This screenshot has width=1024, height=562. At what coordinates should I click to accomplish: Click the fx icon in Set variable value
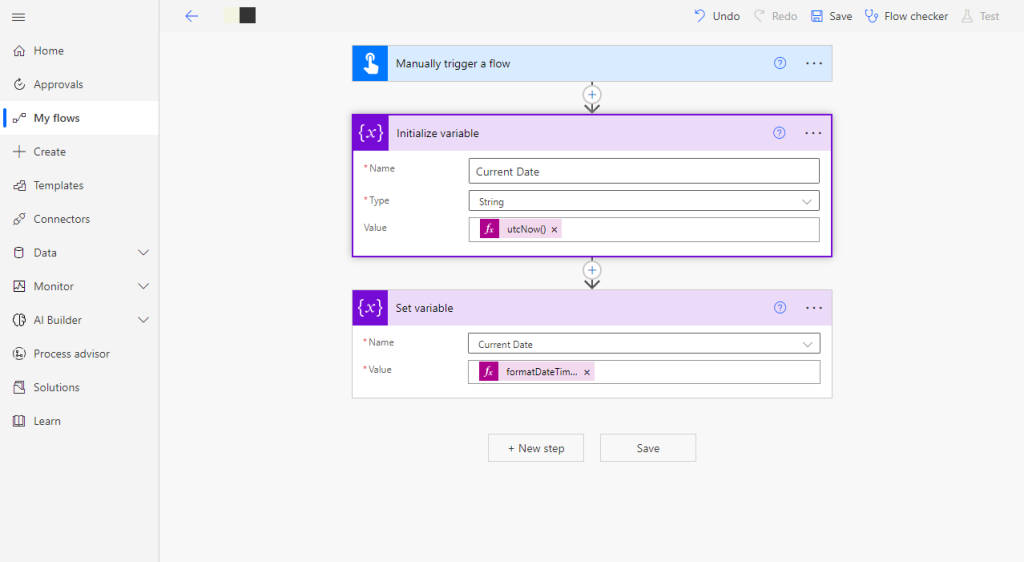point(488,372)
